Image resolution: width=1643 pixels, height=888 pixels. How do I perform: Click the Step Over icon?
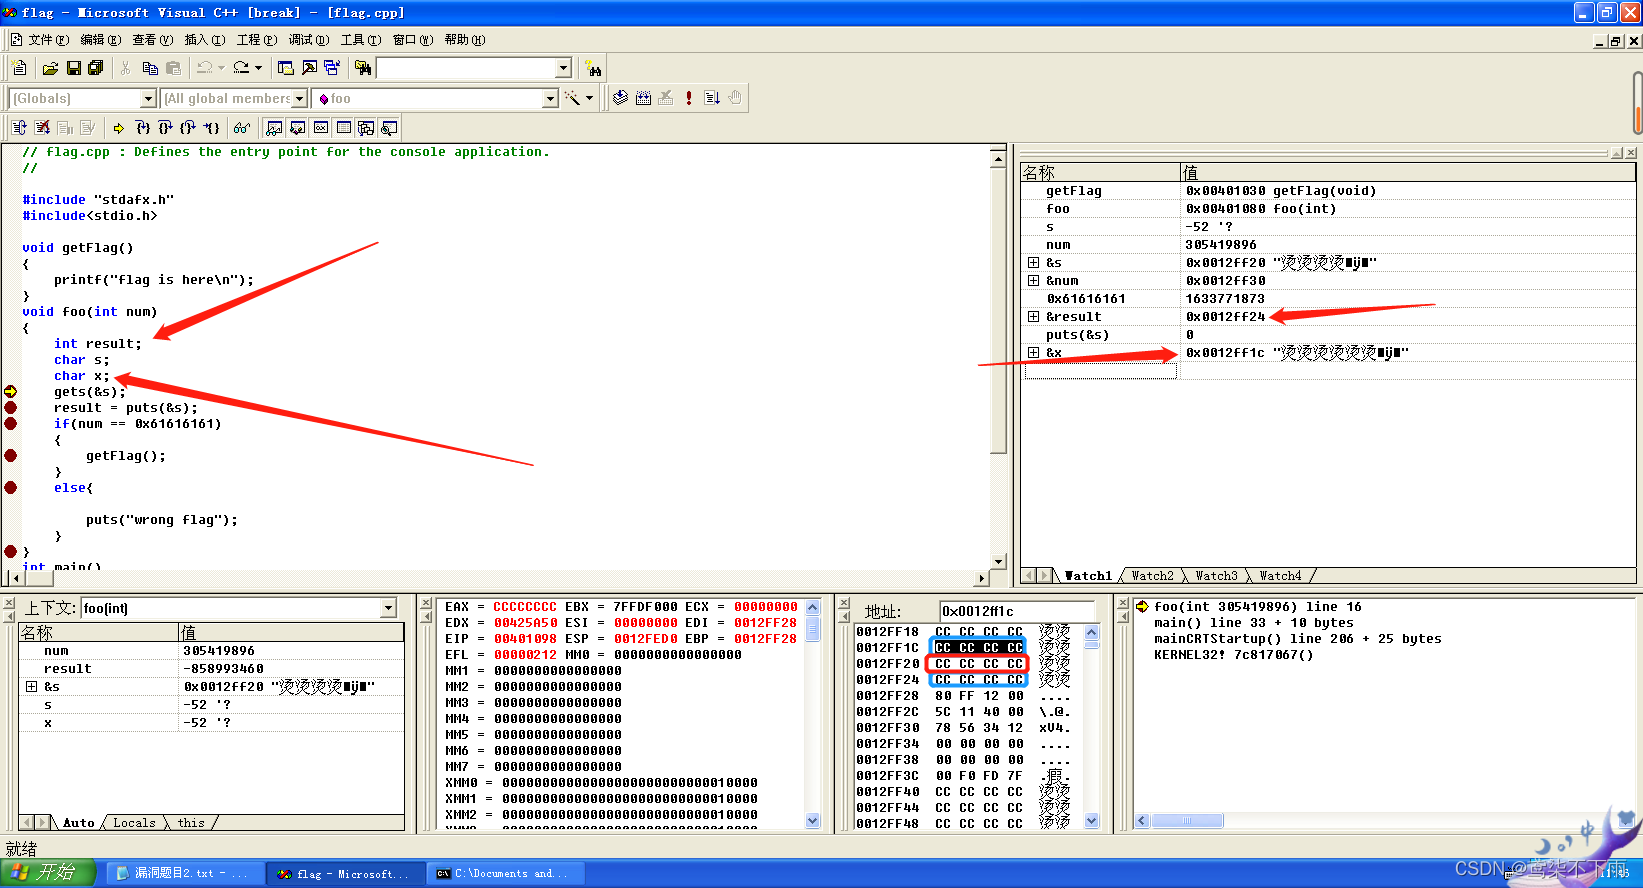click(165, 127)
